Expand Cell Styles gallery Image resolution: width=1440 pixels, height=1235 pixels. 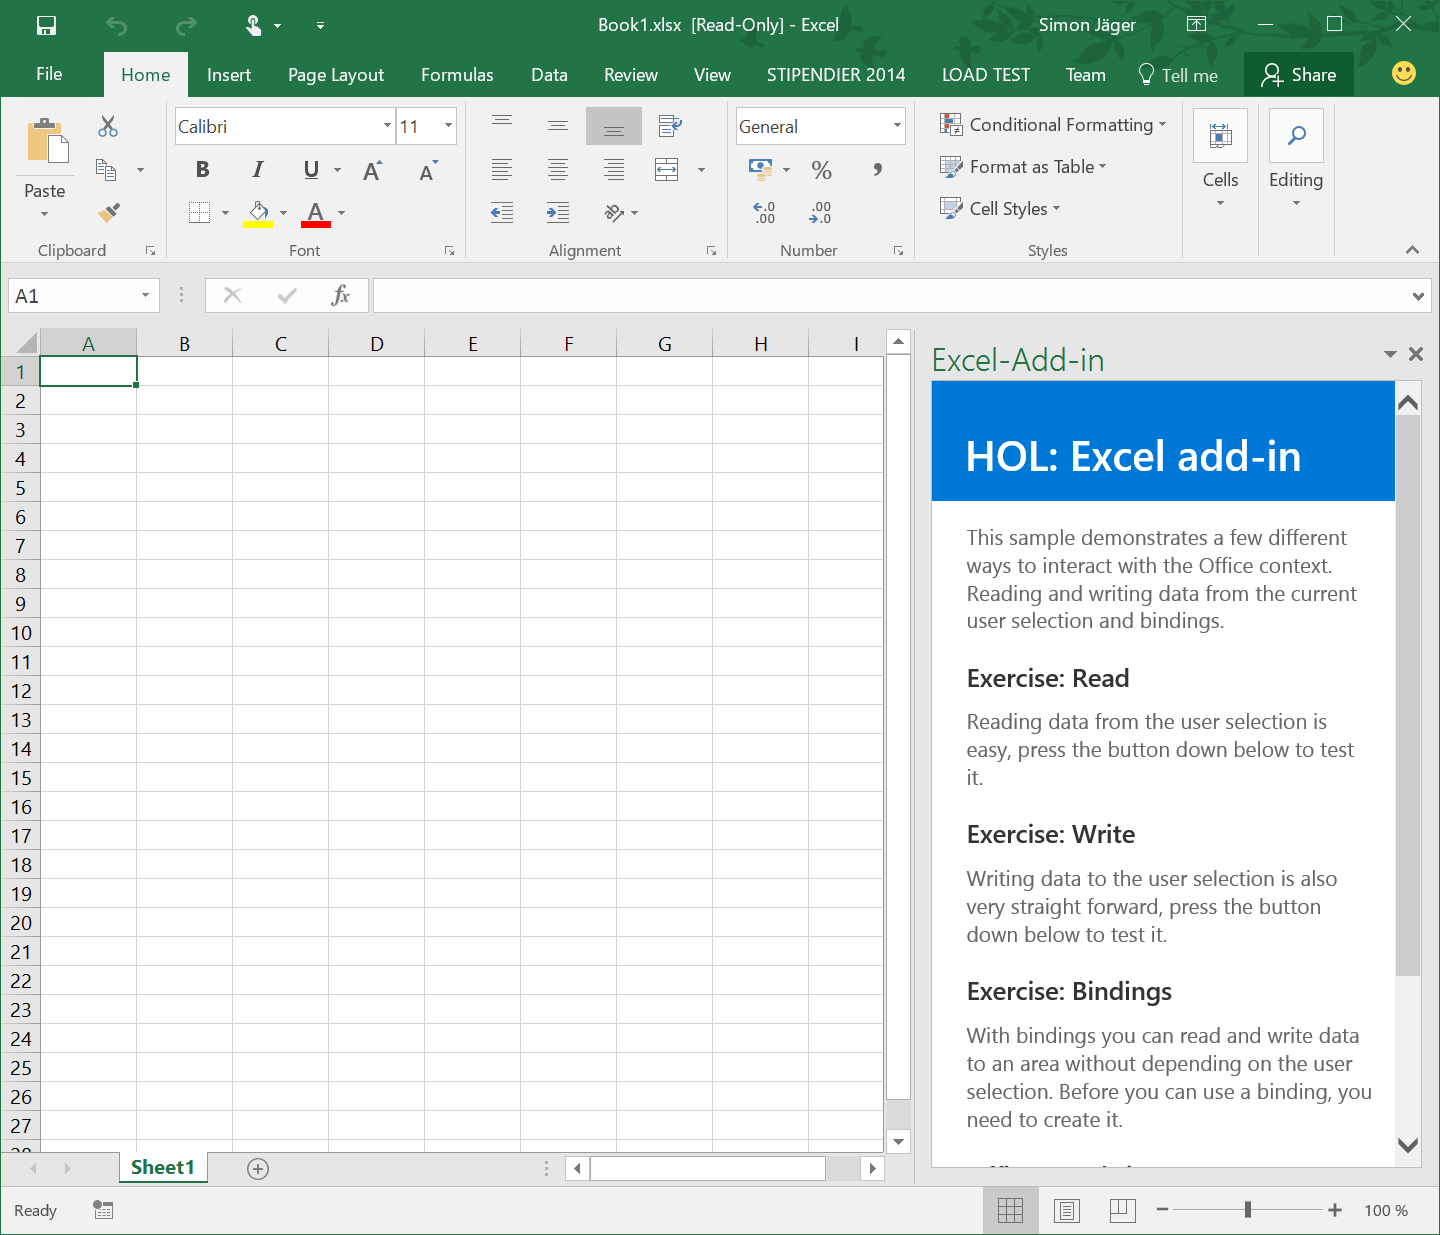coord(1000,209)
